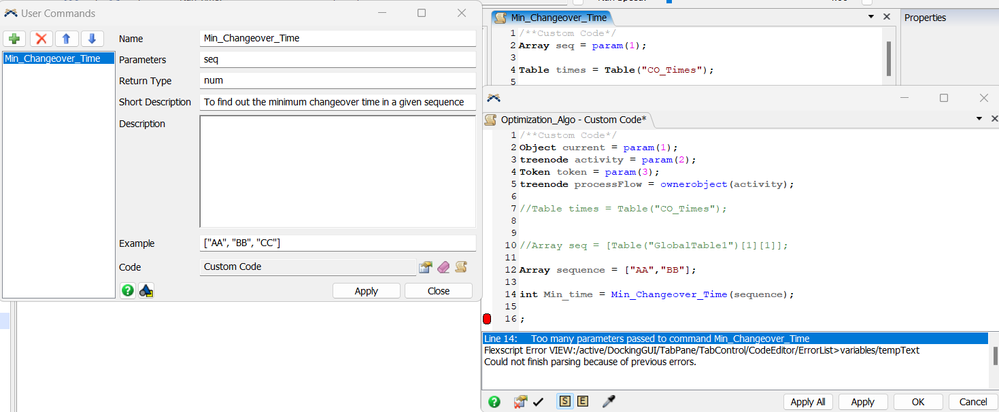This screenshot has height=412, width=999.
Task: Open code template properties icon beside Code field
Action: point(426,267)
